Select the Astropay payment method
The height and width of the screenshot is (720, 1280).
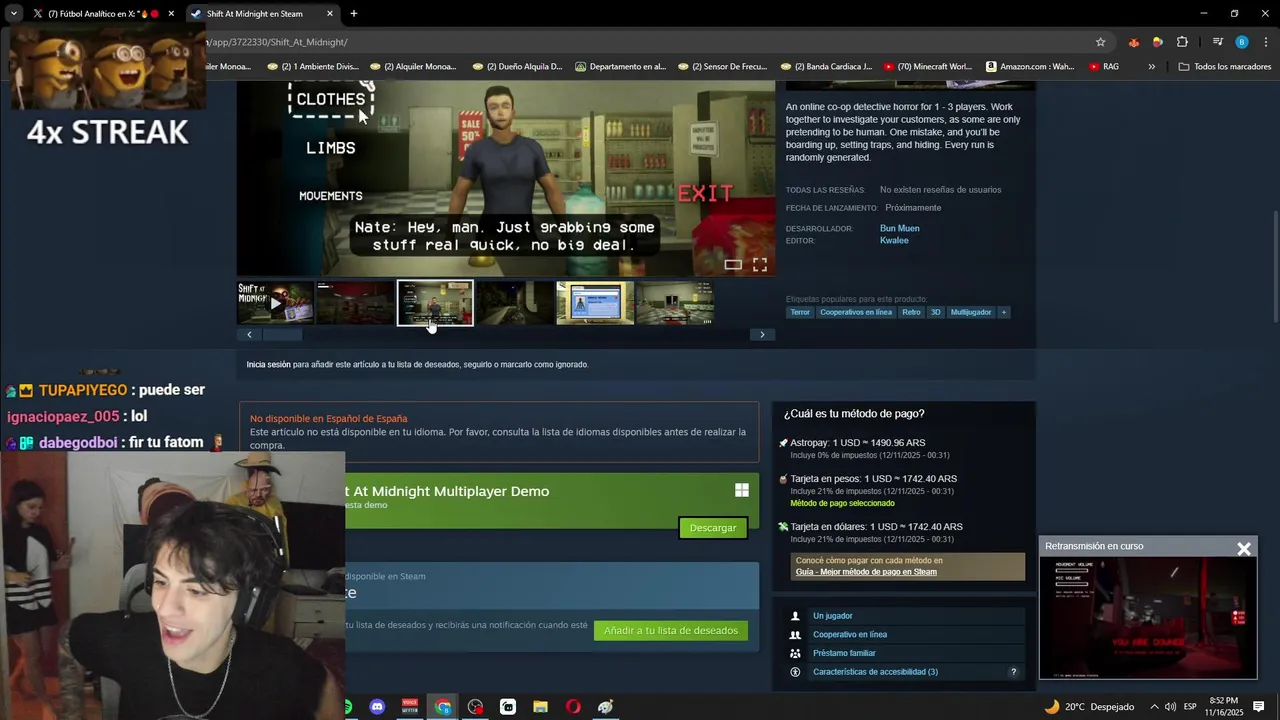(857, 443)
